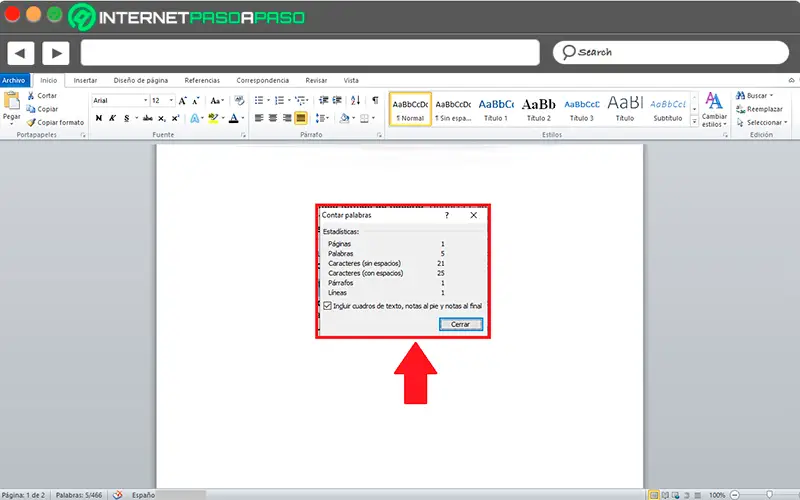Apply strikethrough (abc) formatting
The width and height of the screenshot is (800, 500).
pos(147,118)
